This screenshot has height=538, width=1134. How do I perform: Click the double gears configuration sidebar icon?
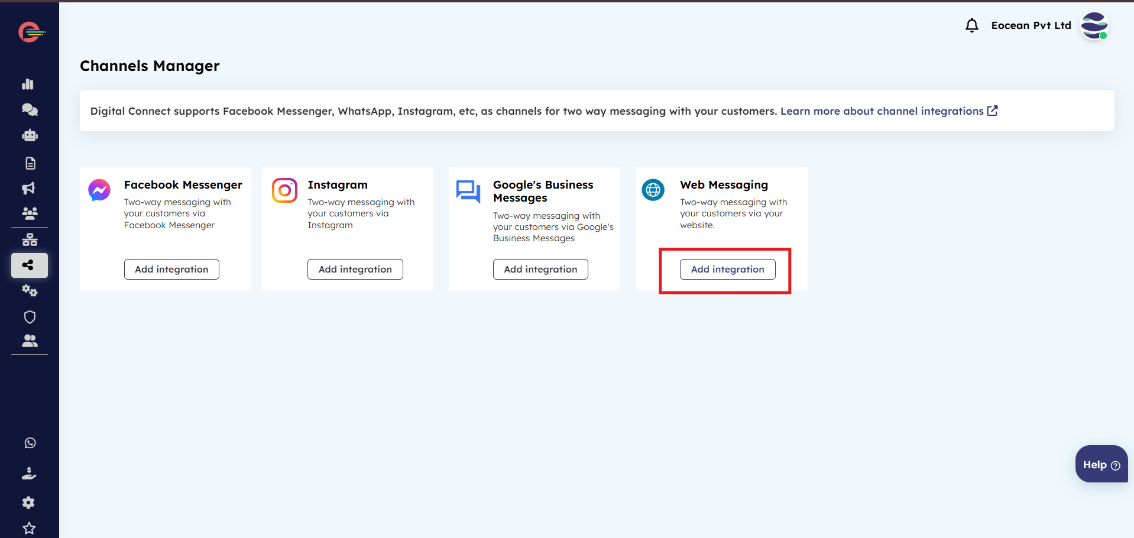[x=29, y=290]
